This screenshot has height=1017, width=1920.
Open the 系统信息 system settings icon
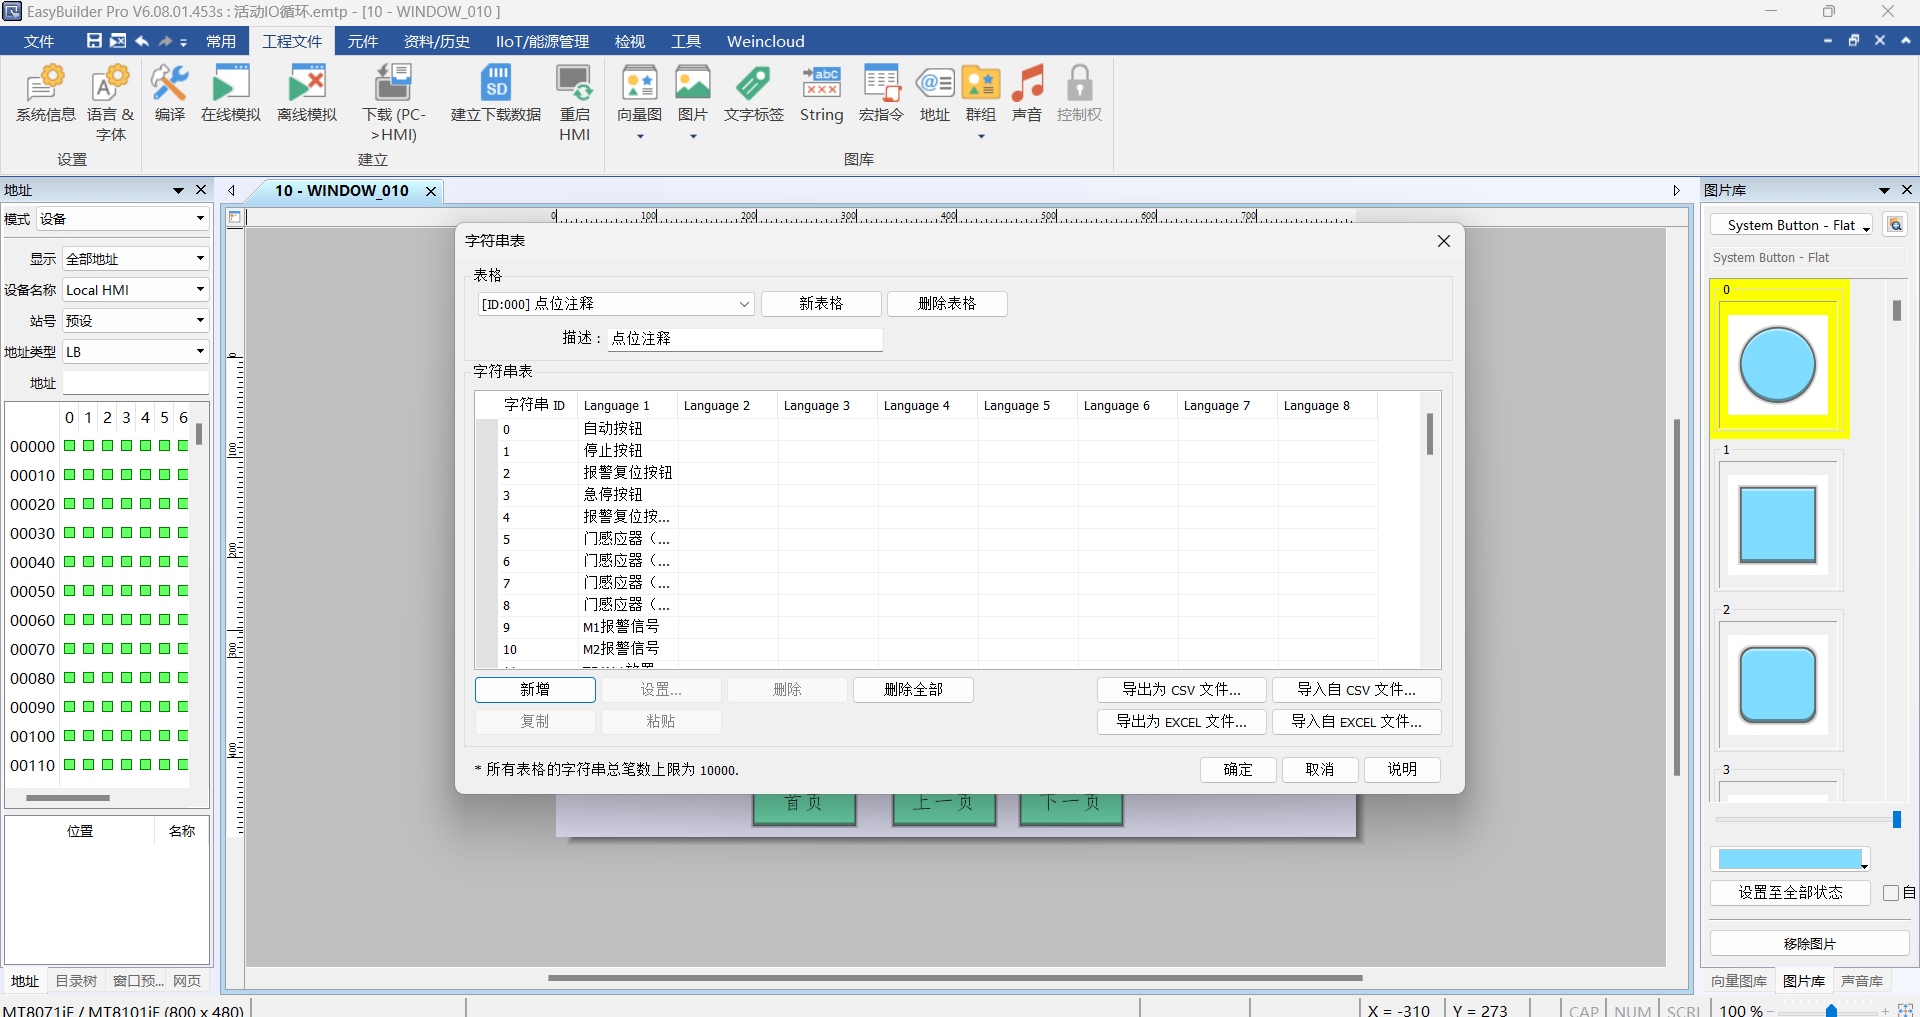45,94
